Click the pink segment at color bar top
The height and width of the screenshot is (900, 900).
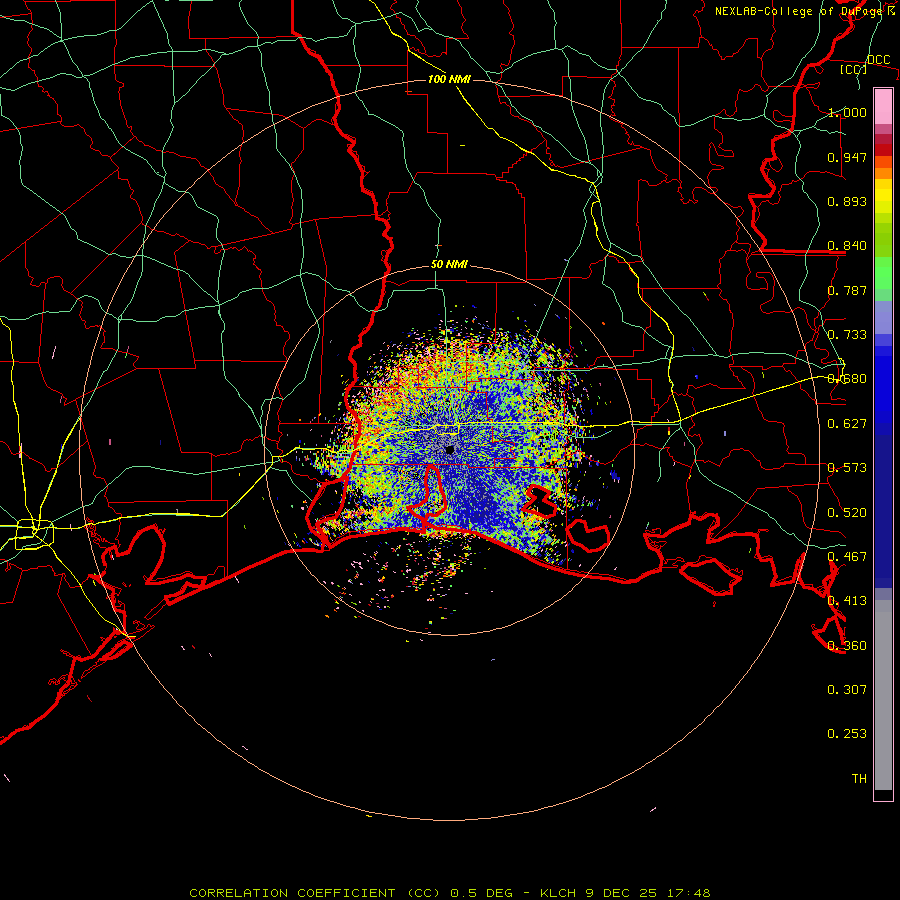883,106
